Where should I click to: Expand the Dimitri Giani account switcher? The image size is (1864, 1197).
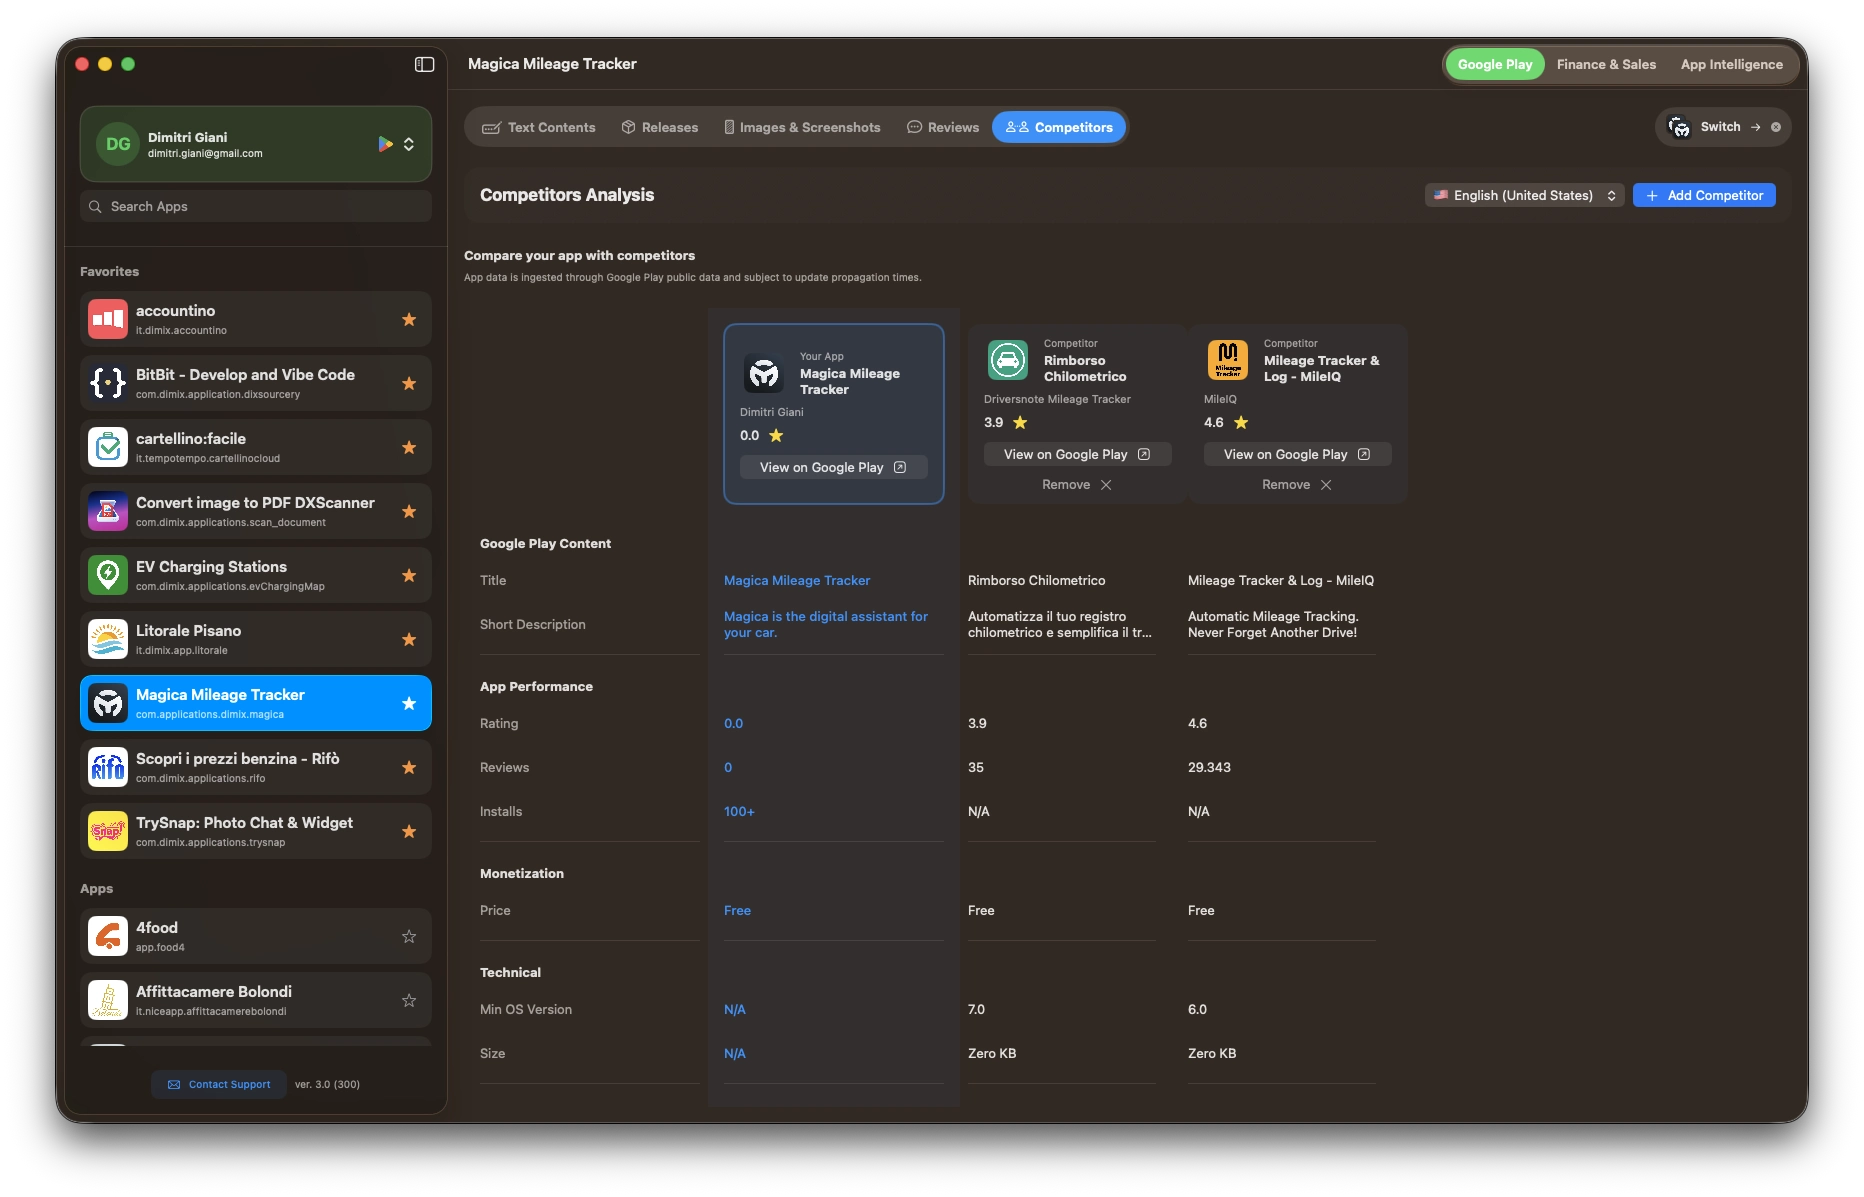click(408, 144)
